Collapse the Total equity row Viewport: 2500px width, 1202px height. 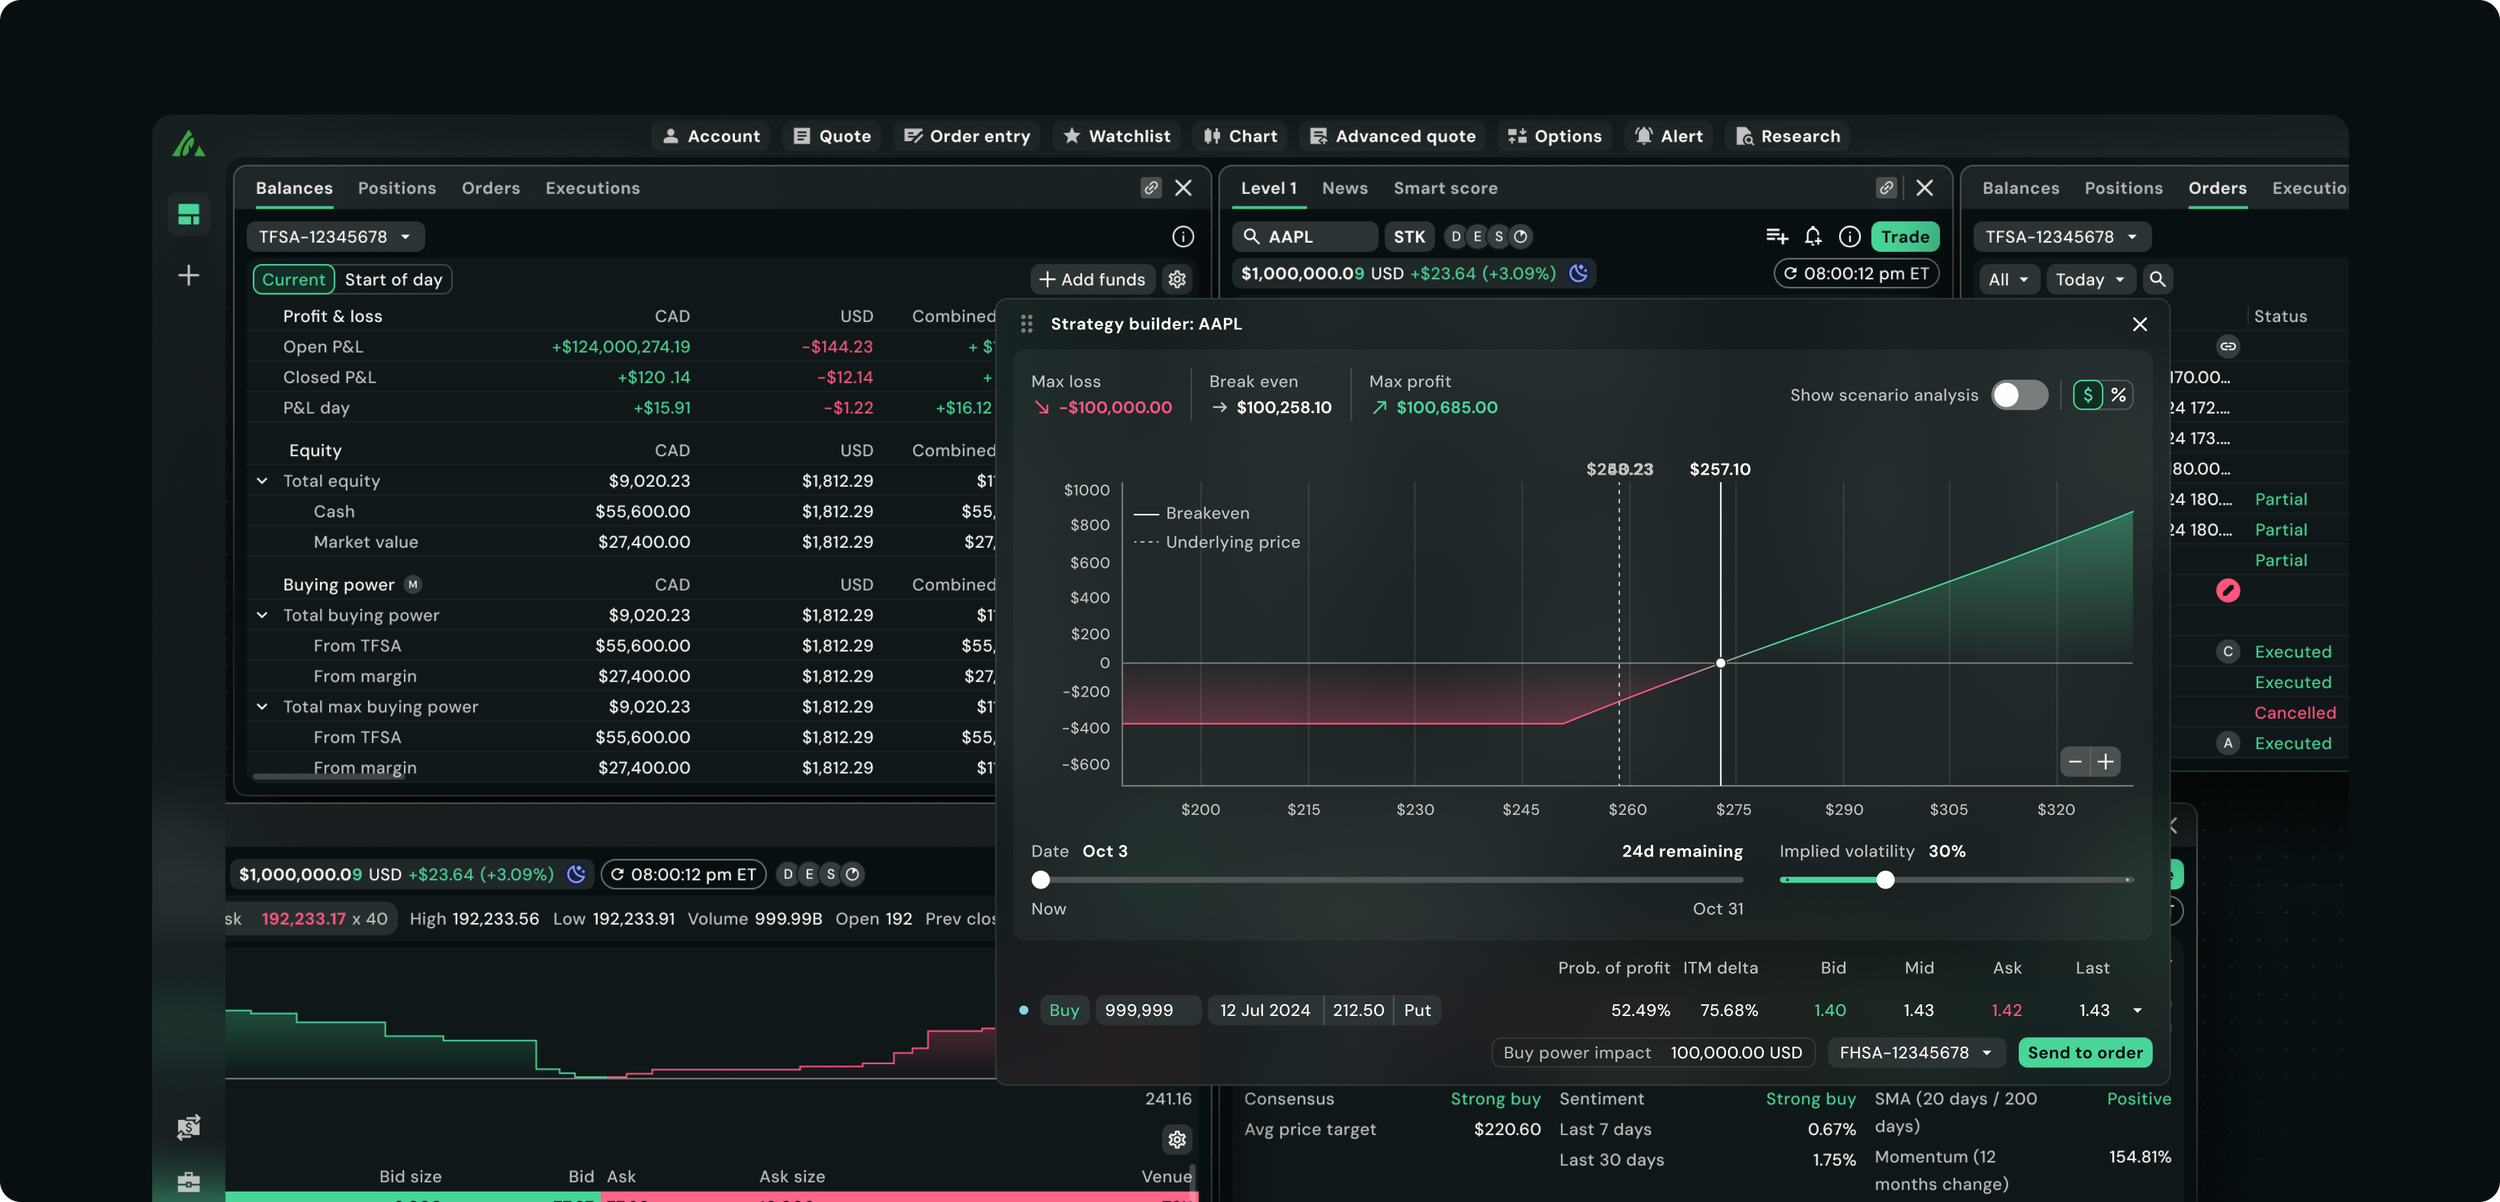click(x=262, y=481)
